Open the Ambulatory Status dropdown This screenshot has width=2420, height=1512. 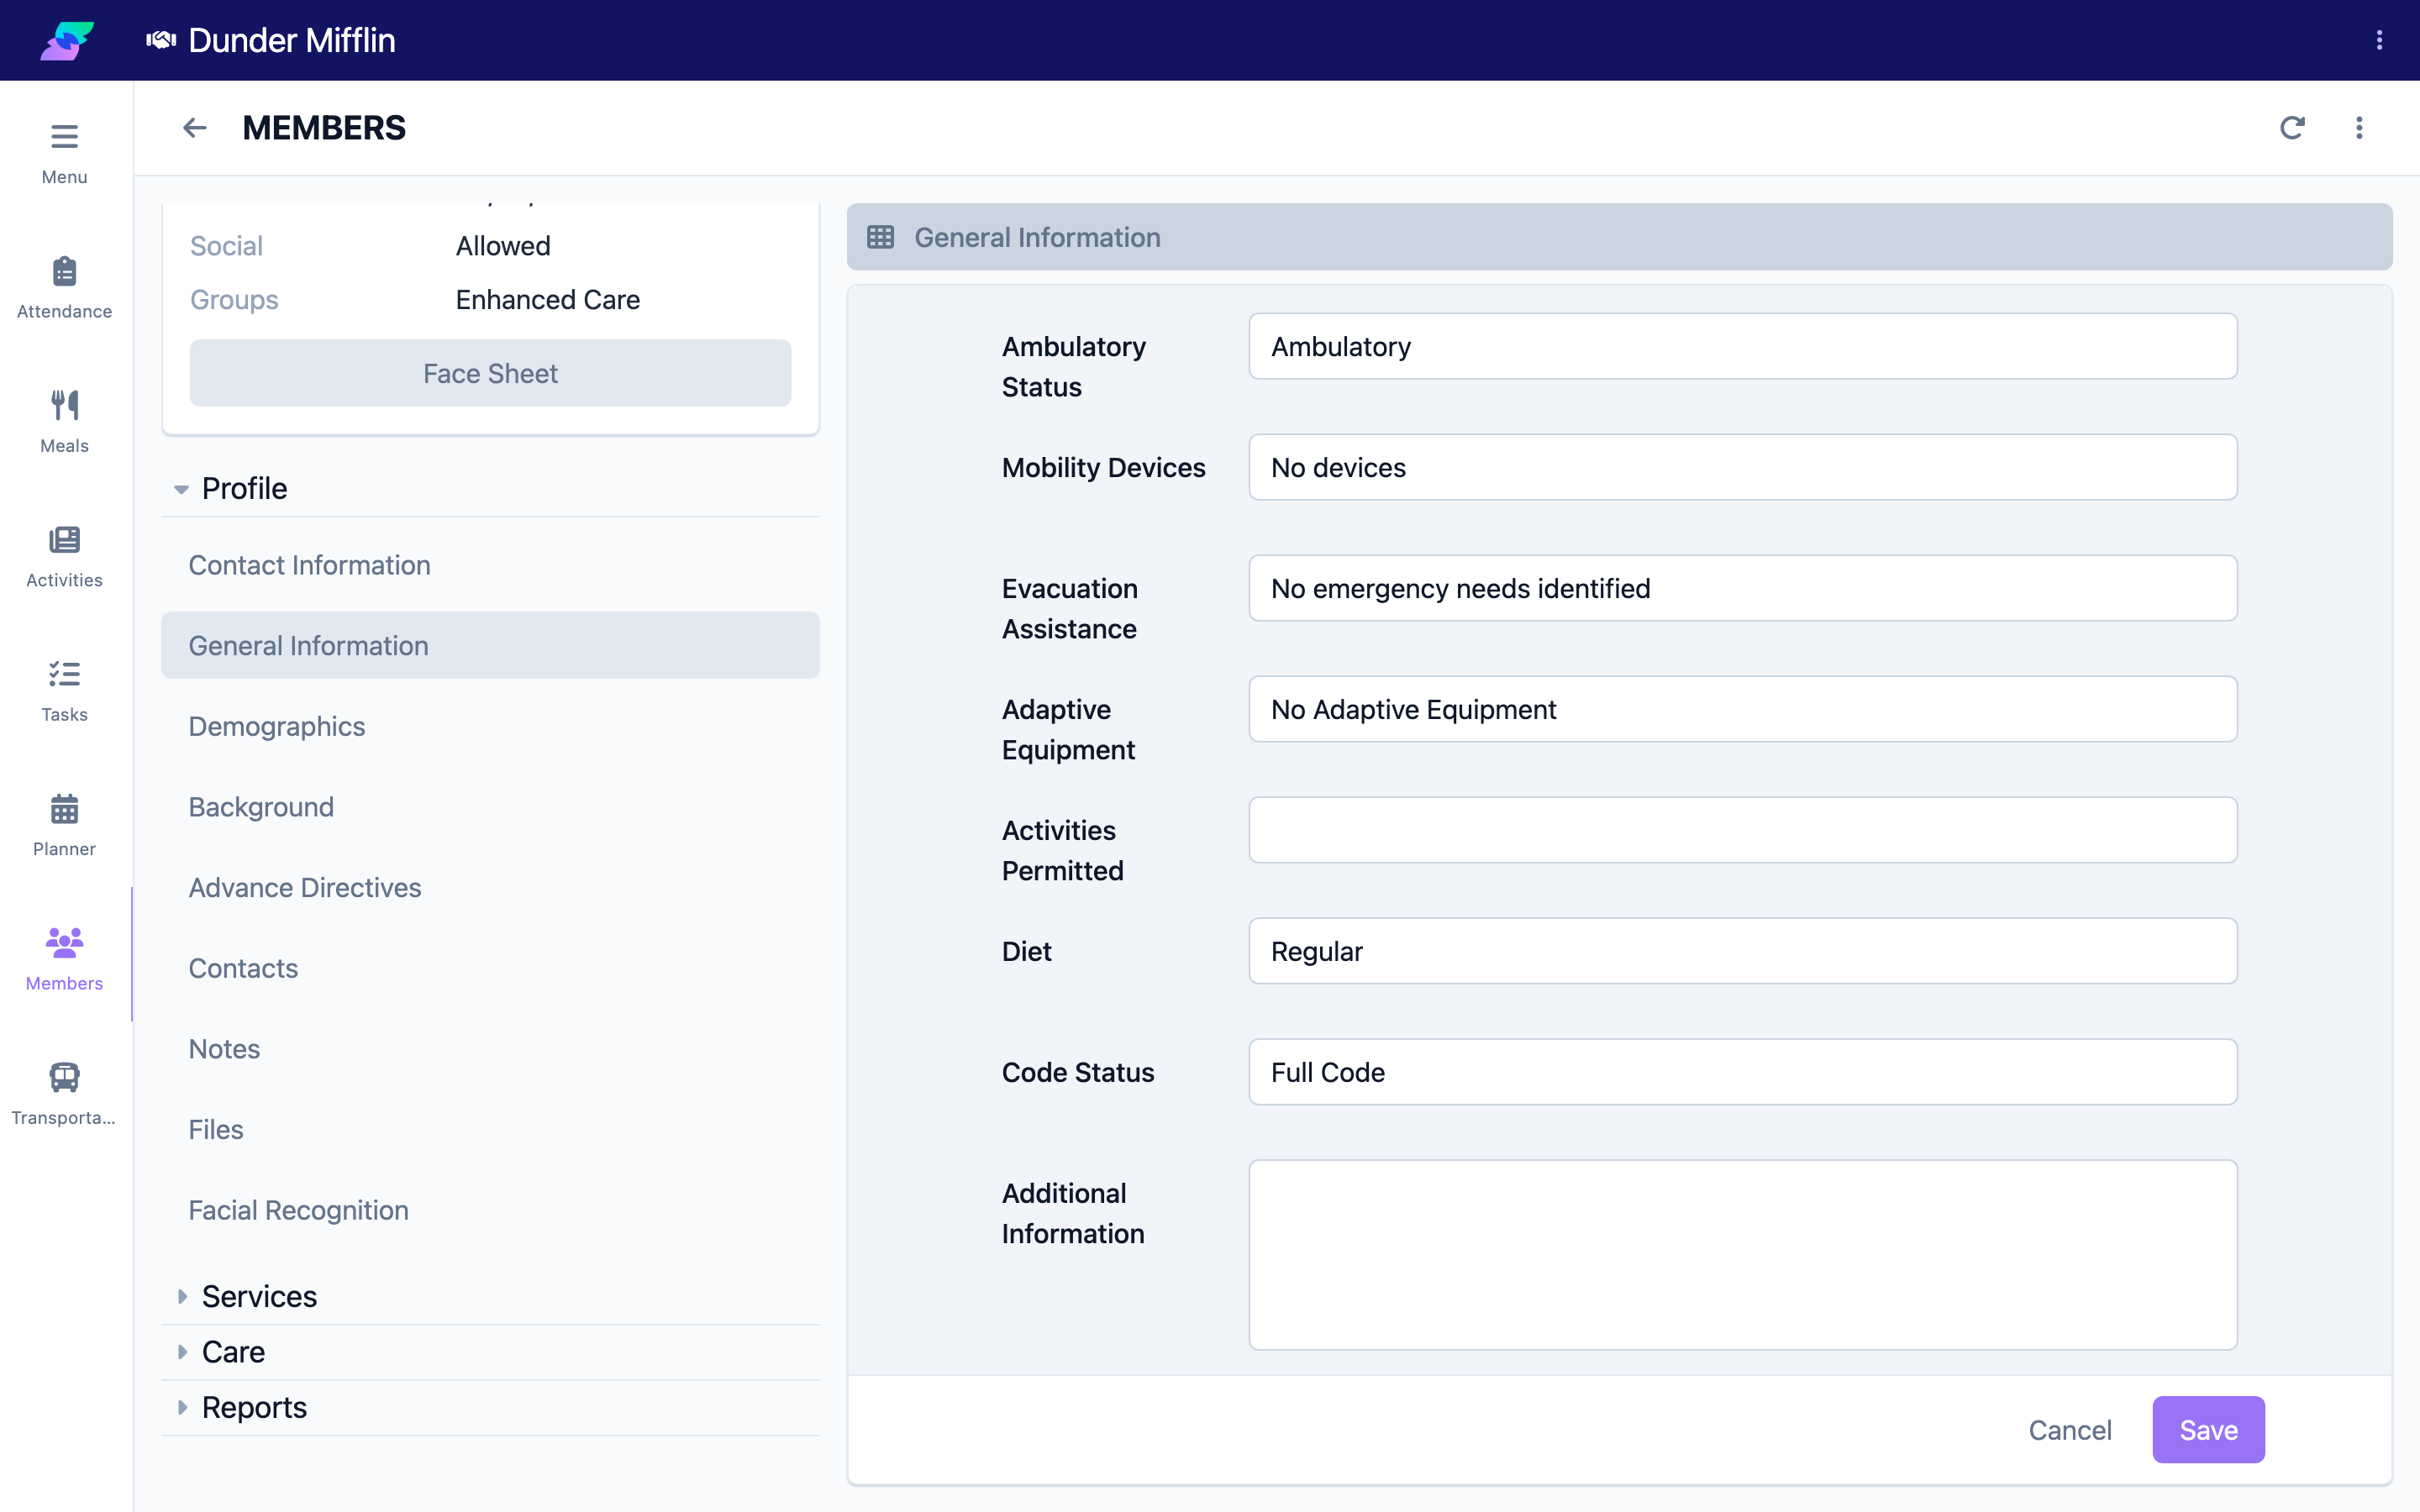pyautogui.click(x=1743, y=346)
